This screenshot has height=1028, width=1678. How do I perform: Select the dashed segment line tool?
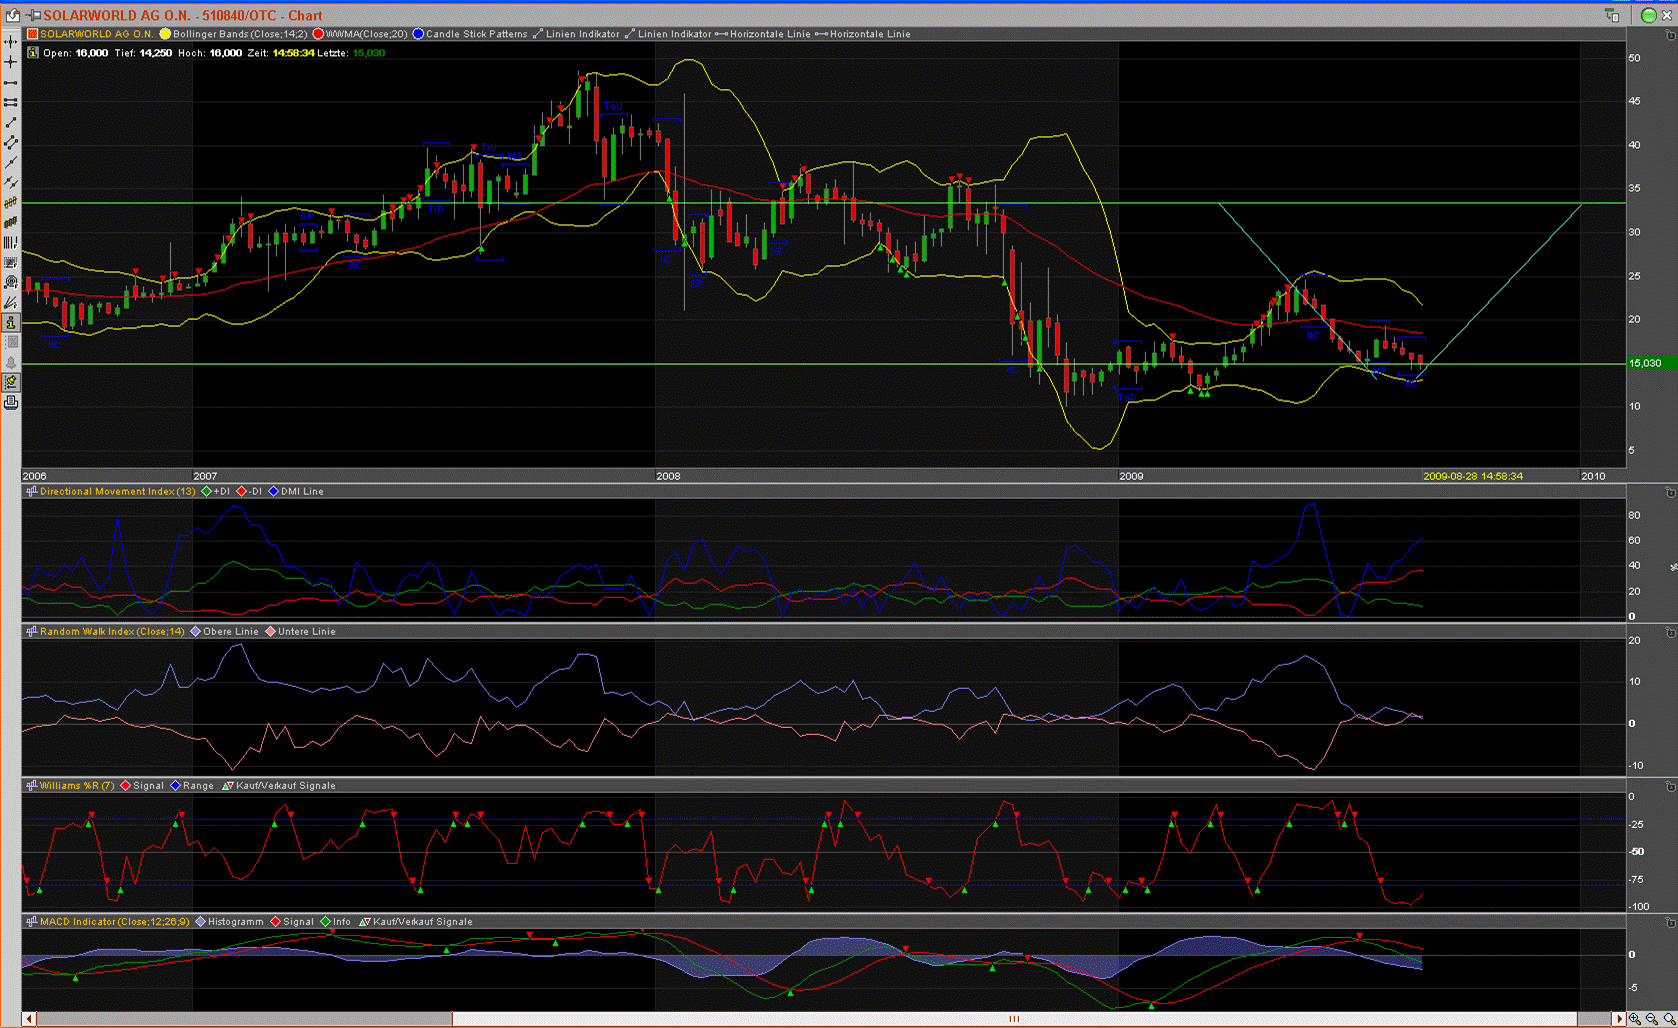(11, 182)
